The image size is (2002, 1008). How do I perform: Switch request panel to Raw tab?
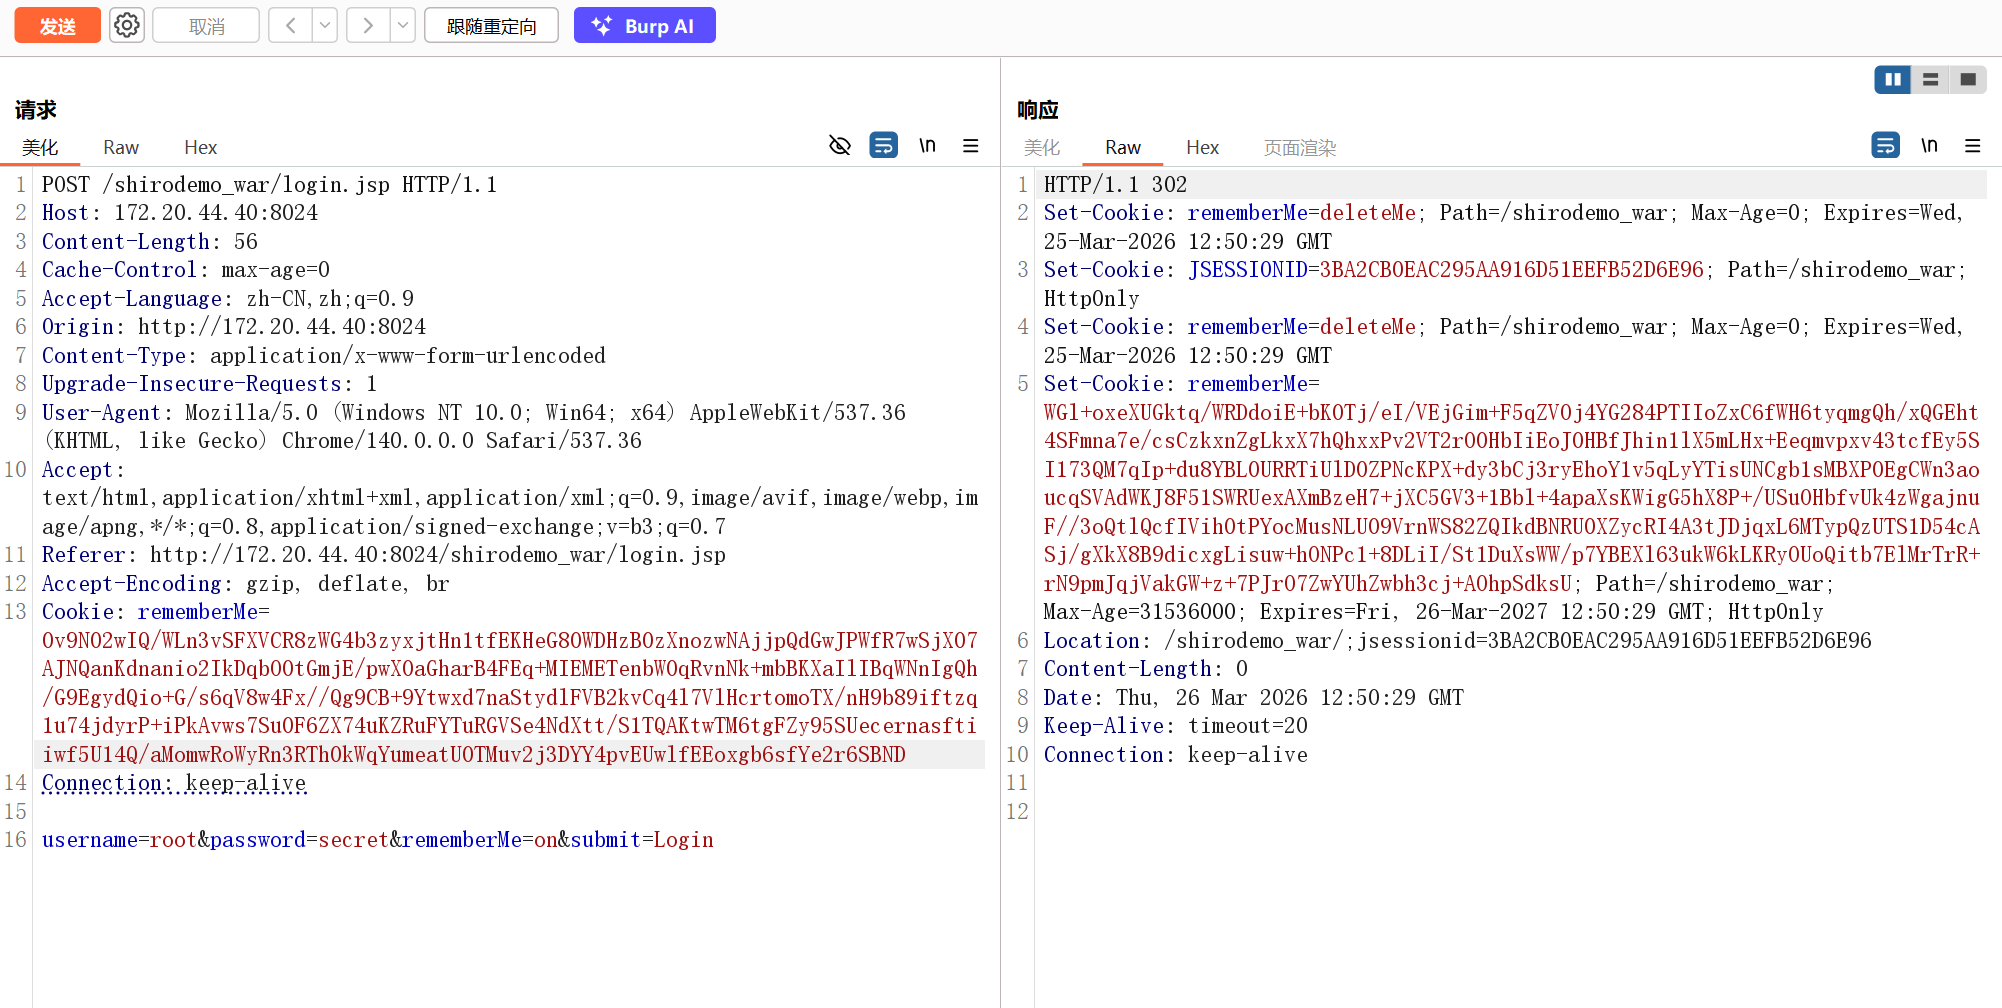(x=121, y=147)
